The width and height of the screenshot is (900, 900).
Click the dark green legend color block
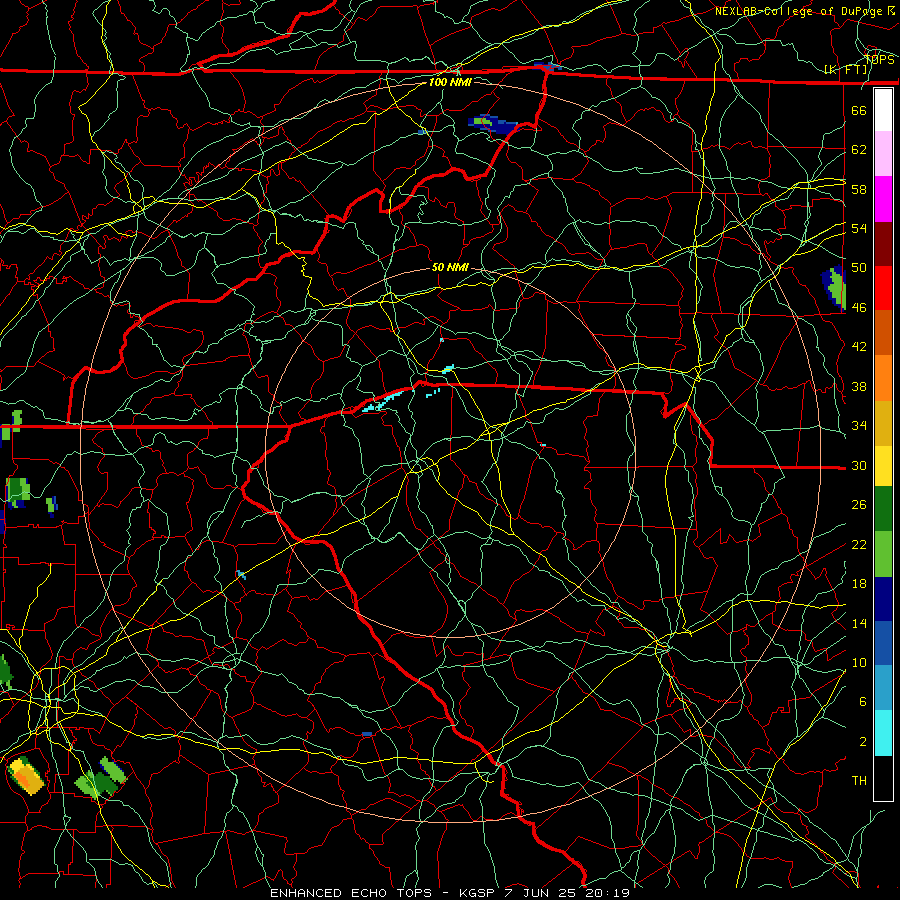pyautogui.click(x=883, y=509)
